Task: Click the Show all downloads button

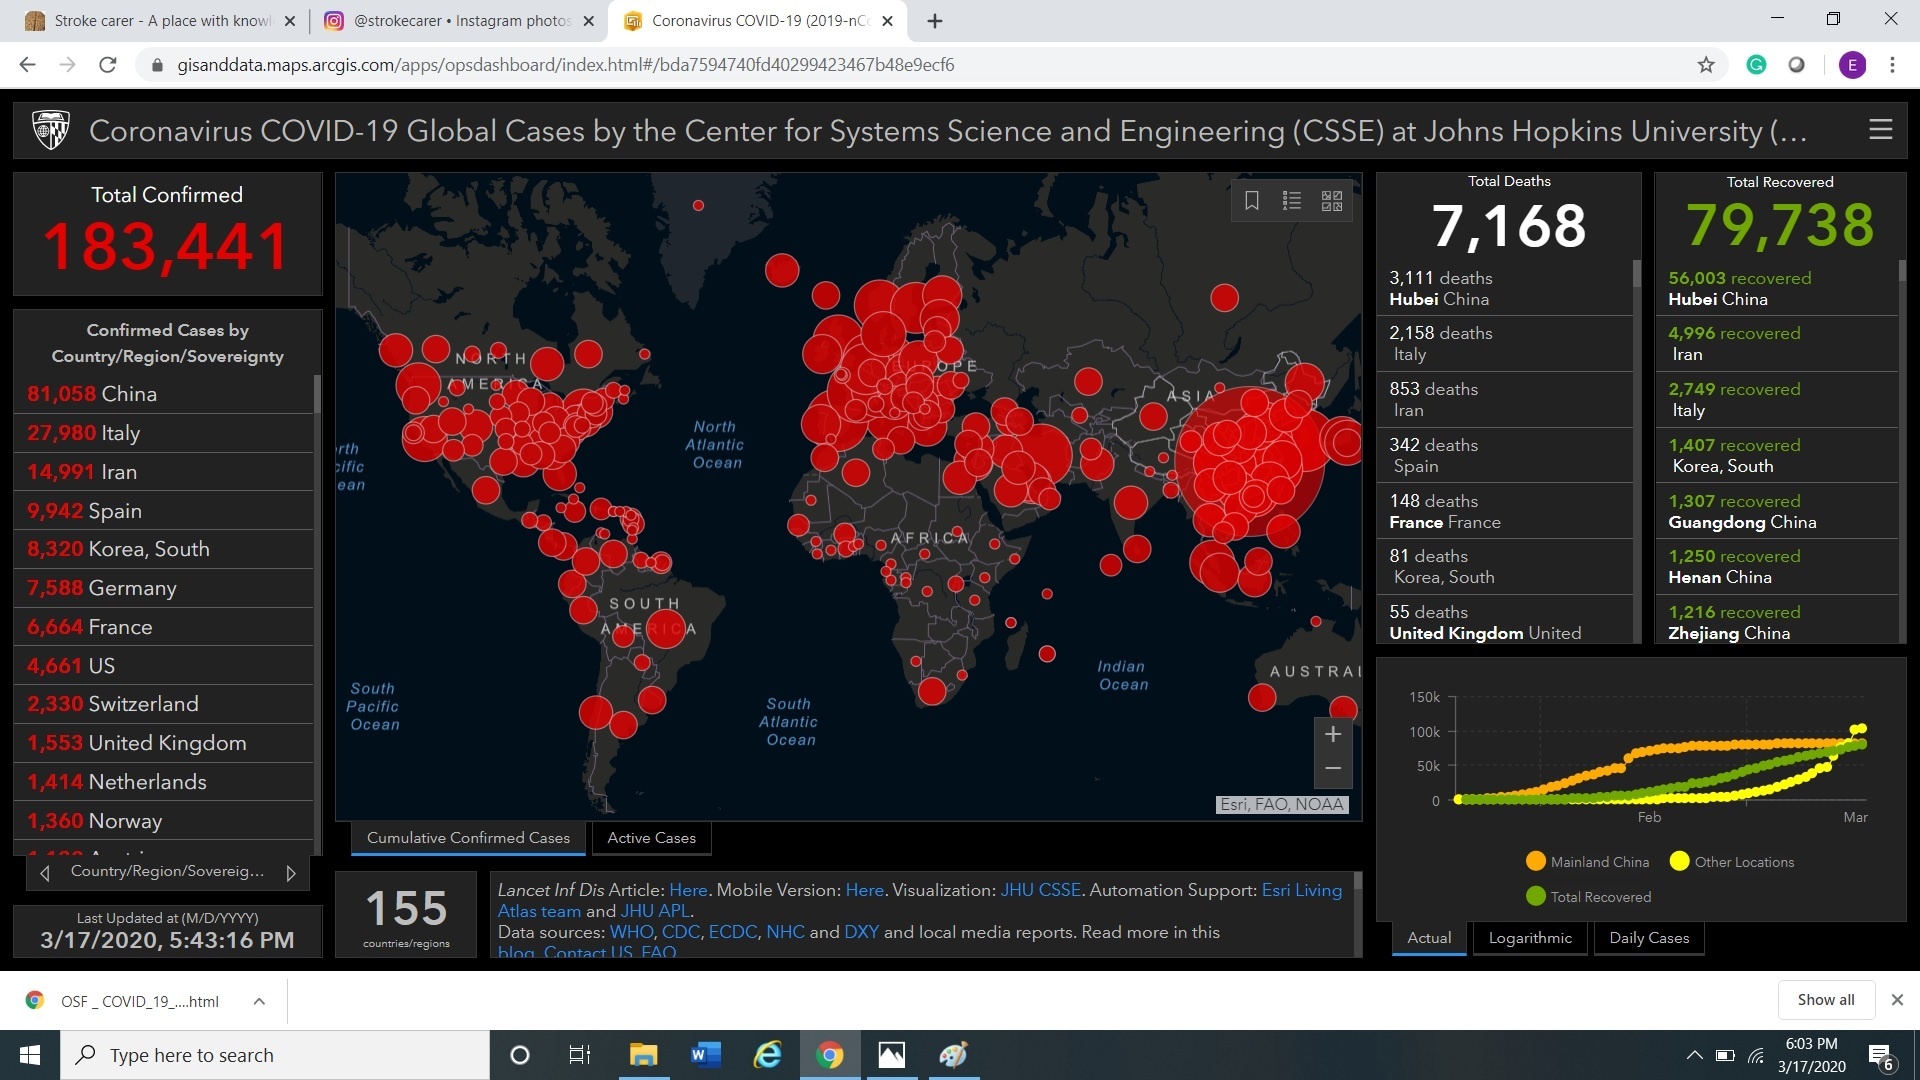Action: 1825,1000
